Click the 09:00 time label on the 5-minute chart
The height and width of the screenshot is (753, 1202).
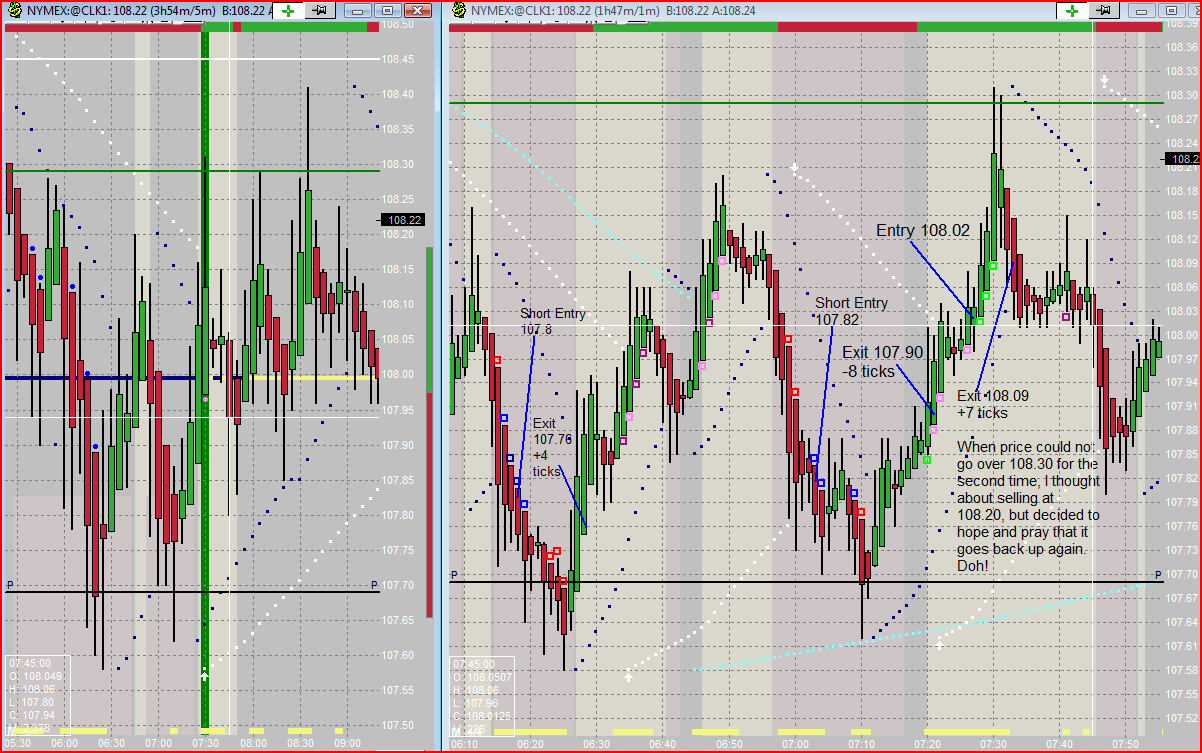[348, 743]
